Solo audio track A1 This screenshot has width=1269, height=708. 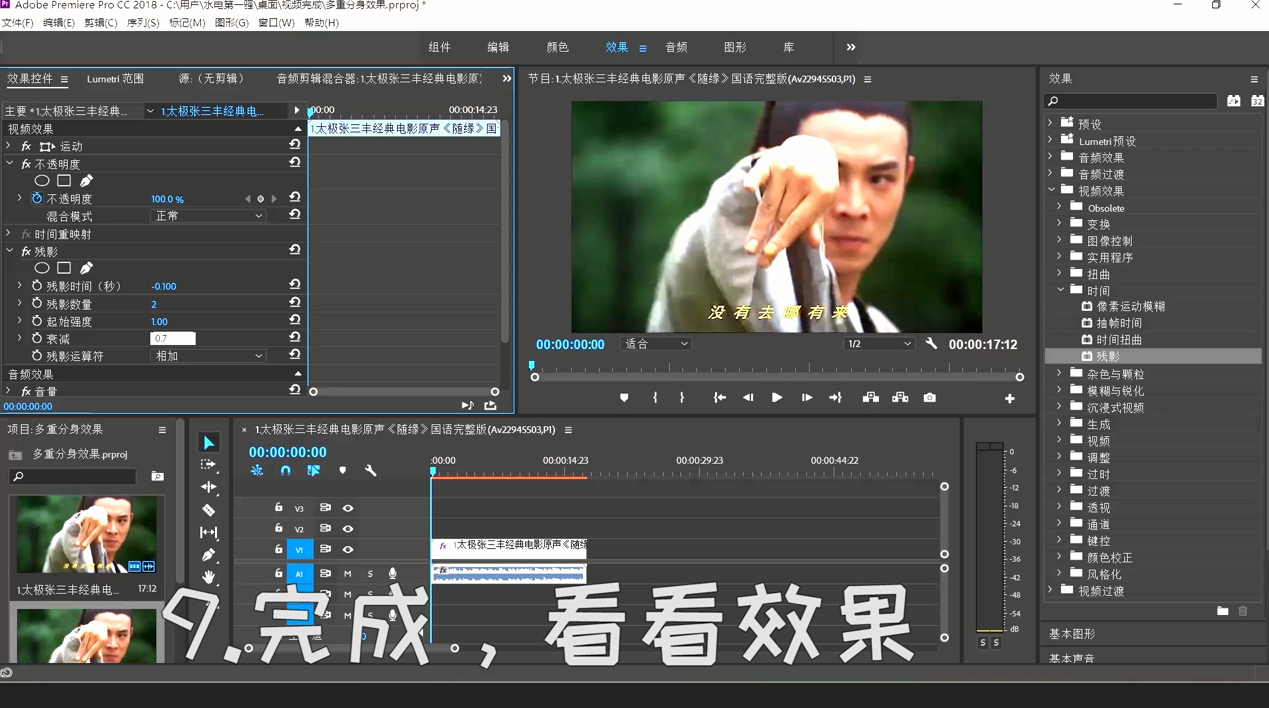point(370,574)
